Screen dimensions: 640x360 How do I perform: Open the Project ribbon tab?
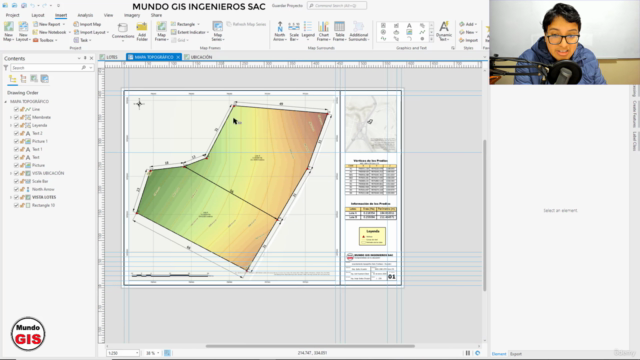[13, 15]
